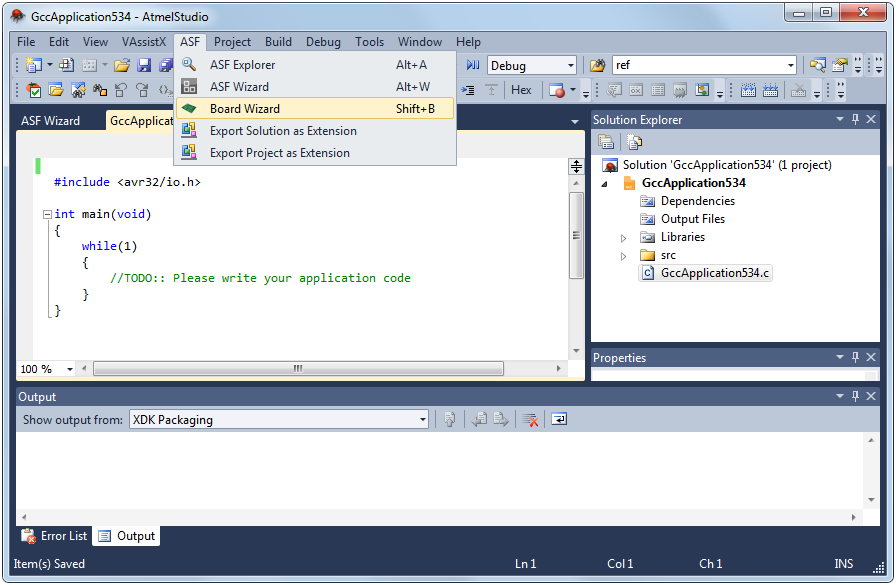The width and height of the screenshot is (896, 585).
Task: Click the open folder icon in second toolbar
Action: coord(55,90)
